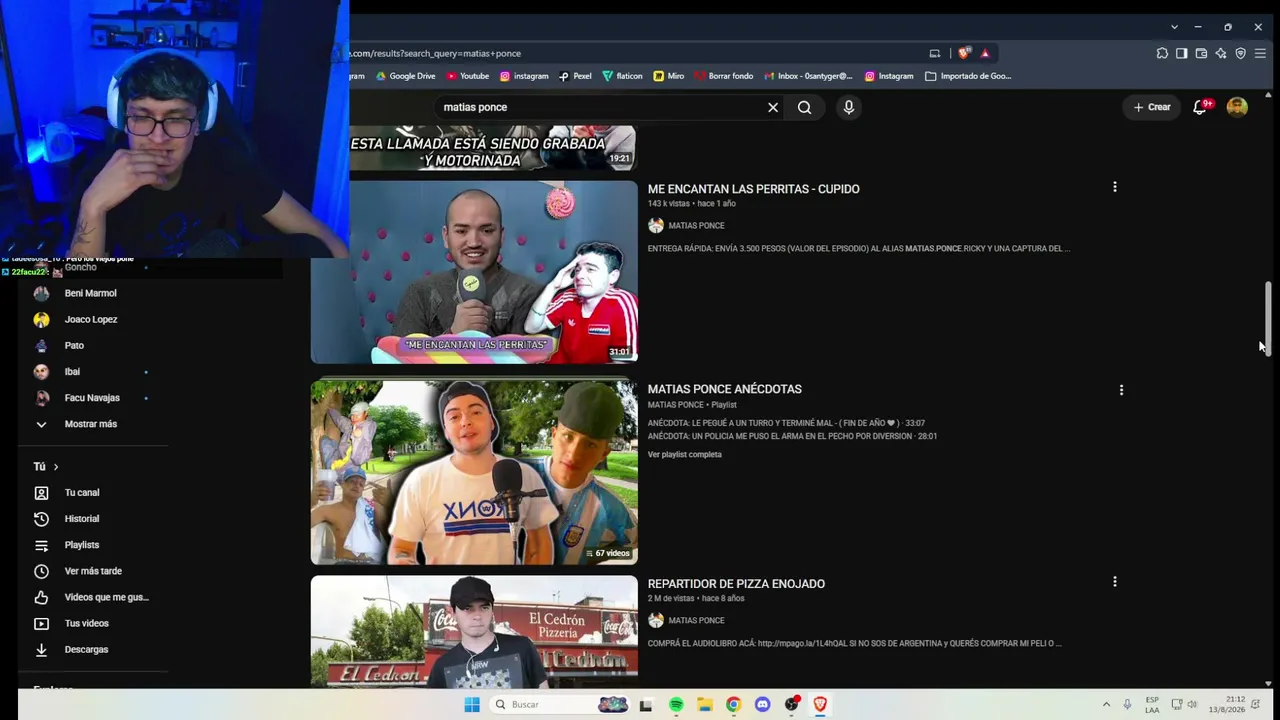
Task: Toggle the browser sidebar panel
Action: tap(1181, 53)
